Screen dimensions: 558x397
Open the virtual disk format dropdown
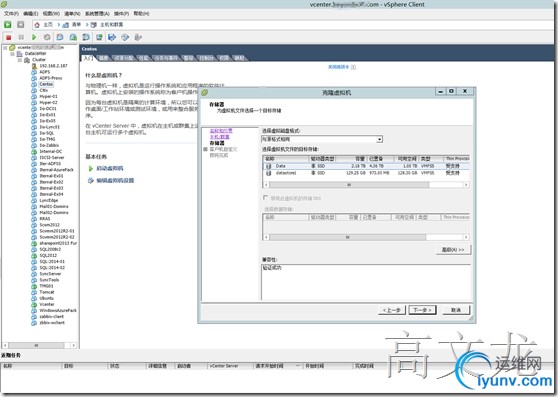tap(380, 139)
